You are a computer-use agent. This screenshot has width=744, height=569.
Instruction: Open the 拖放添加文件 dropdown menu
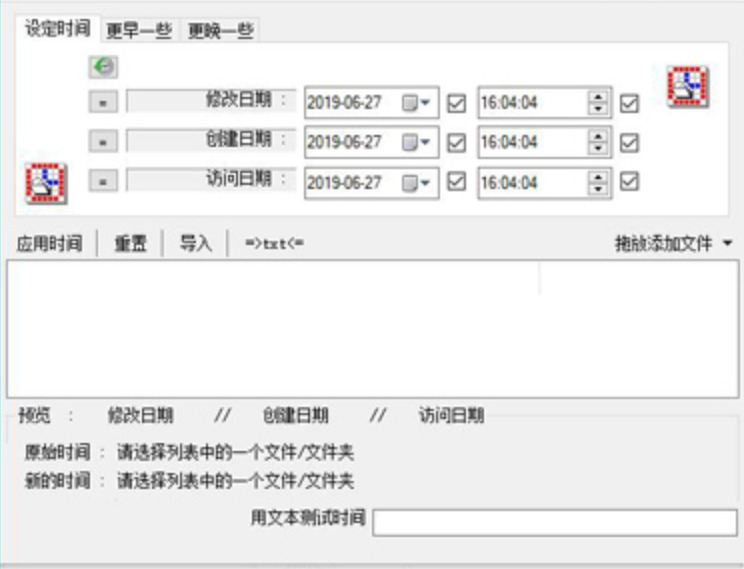click(x=674, y=244)
